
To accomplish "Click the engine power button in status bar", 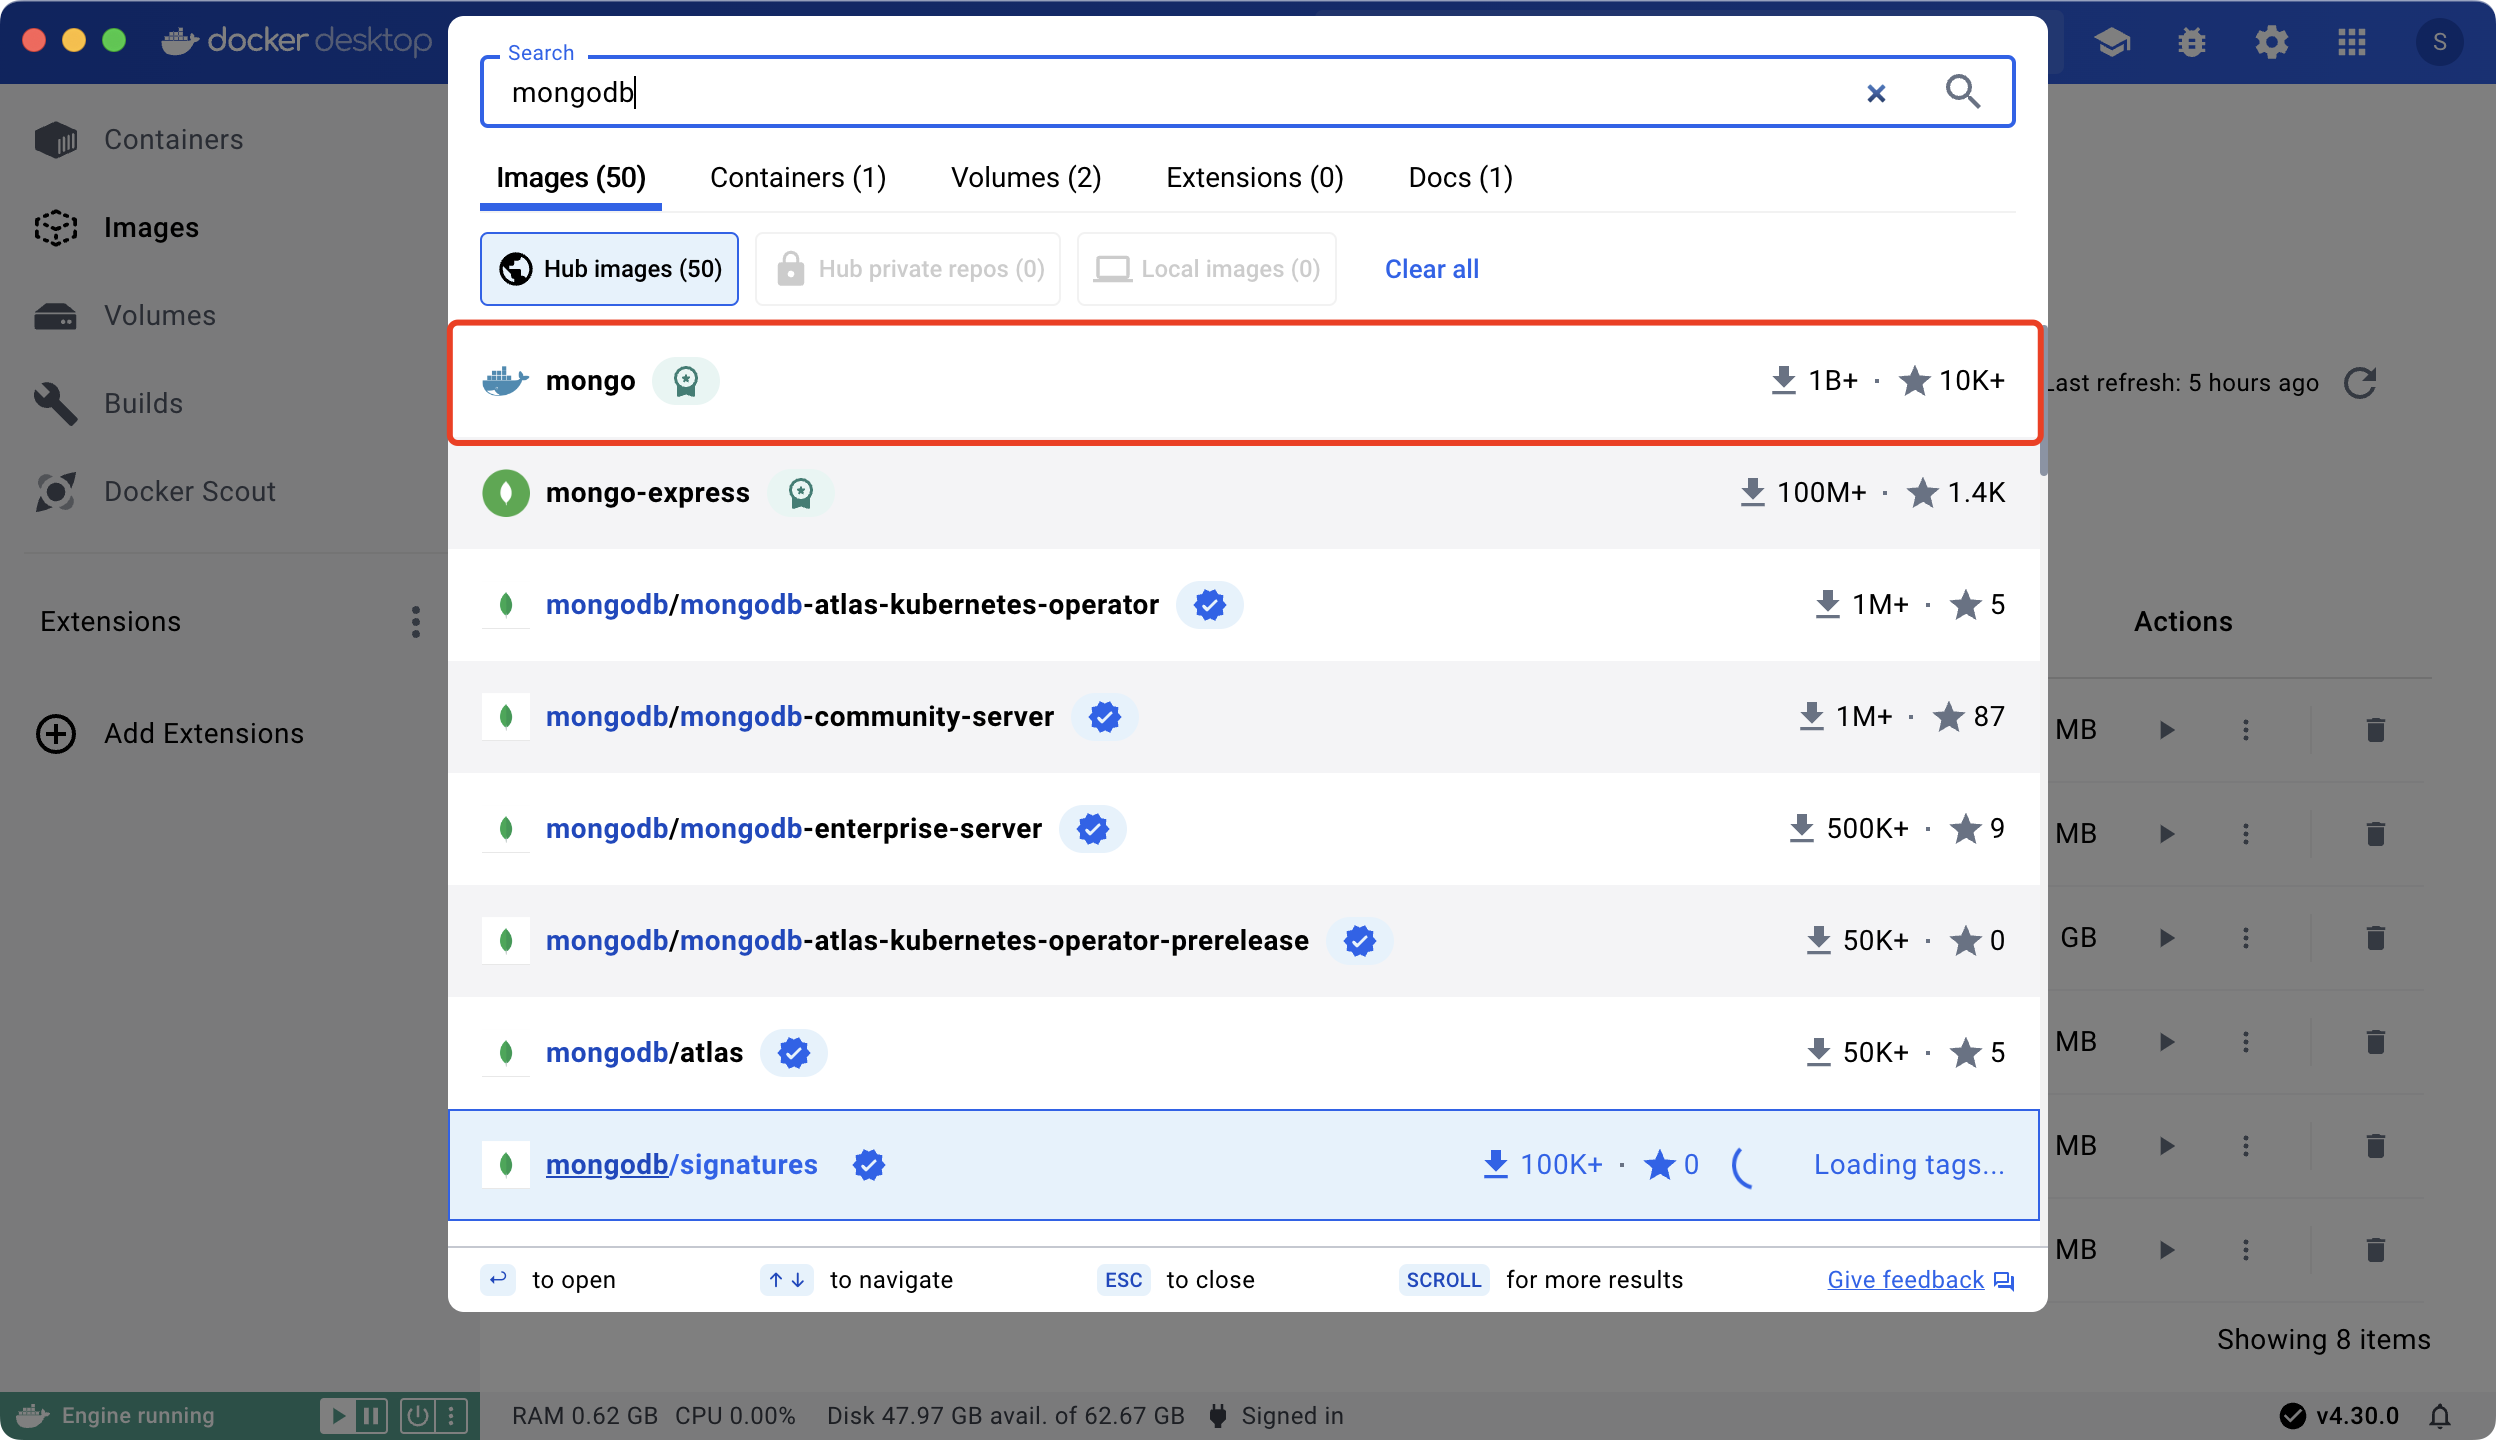I will point(417,1416).
